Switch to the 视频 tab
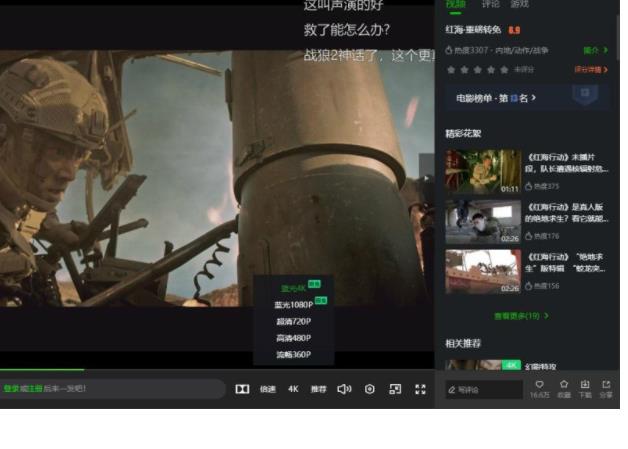The height and width of the screenshot is (449, 628). click(455, 4)
